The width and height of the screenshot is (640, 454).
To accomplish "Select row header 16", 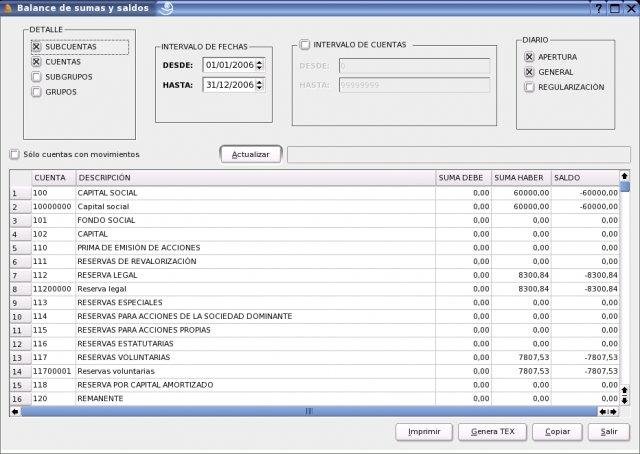I will coord(20,399).
